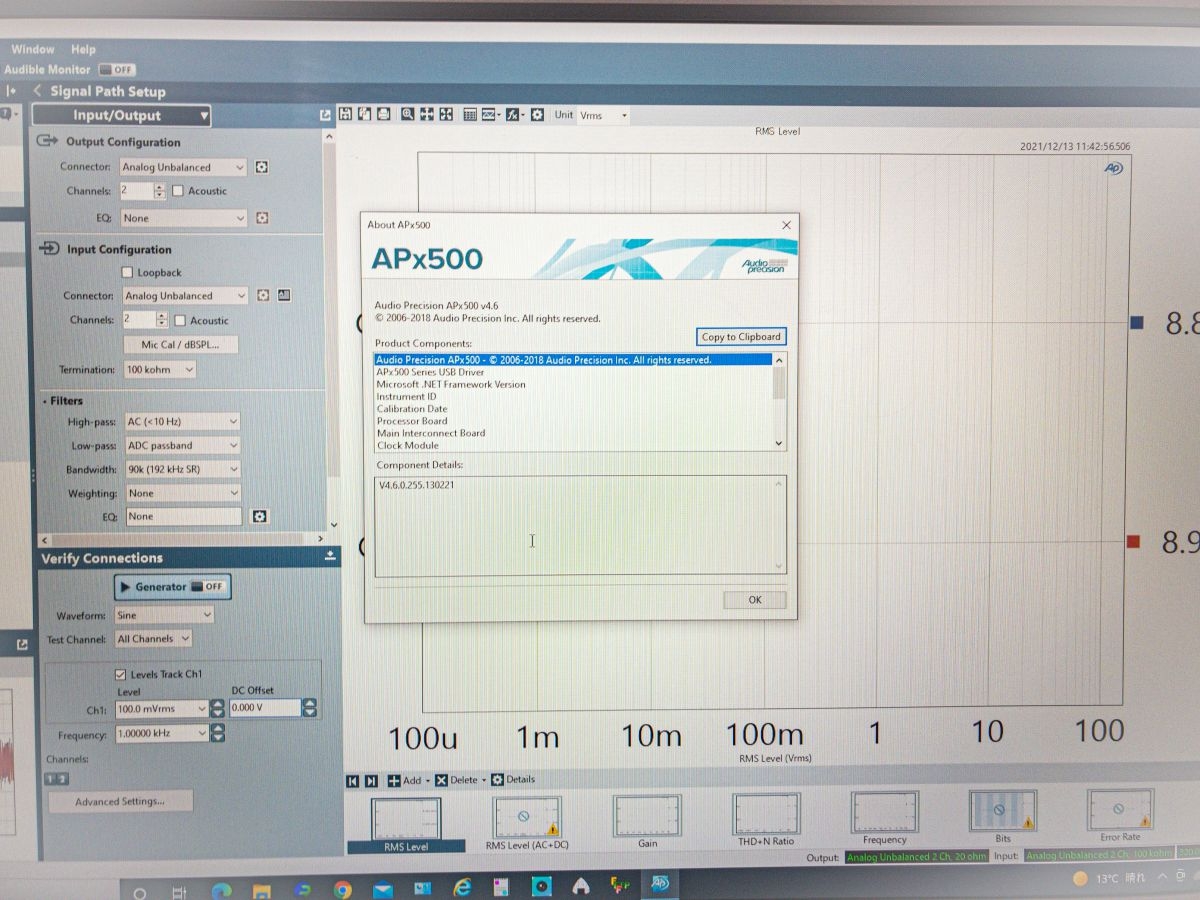Open the Window menu
Screen dimensions: 1200x900
33,49
